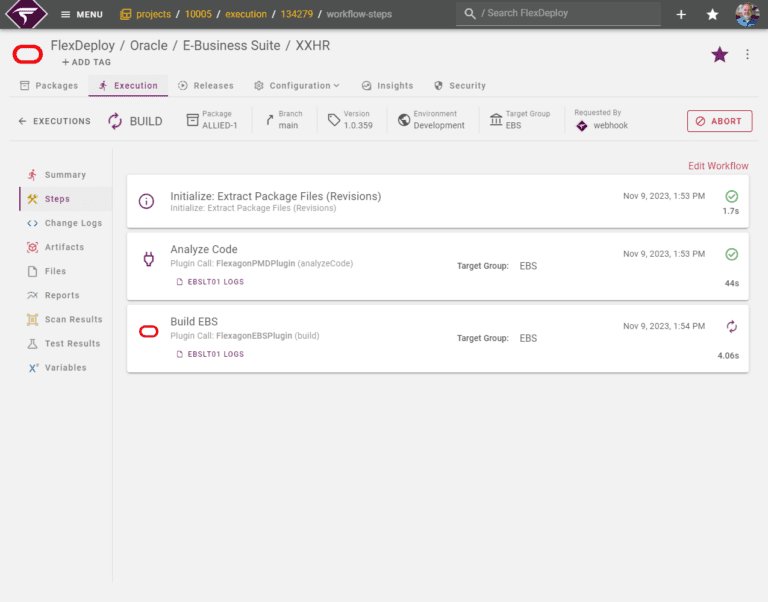Open Files in the sidebar
This screenshot has height=602, width=768.
(66, 271)
